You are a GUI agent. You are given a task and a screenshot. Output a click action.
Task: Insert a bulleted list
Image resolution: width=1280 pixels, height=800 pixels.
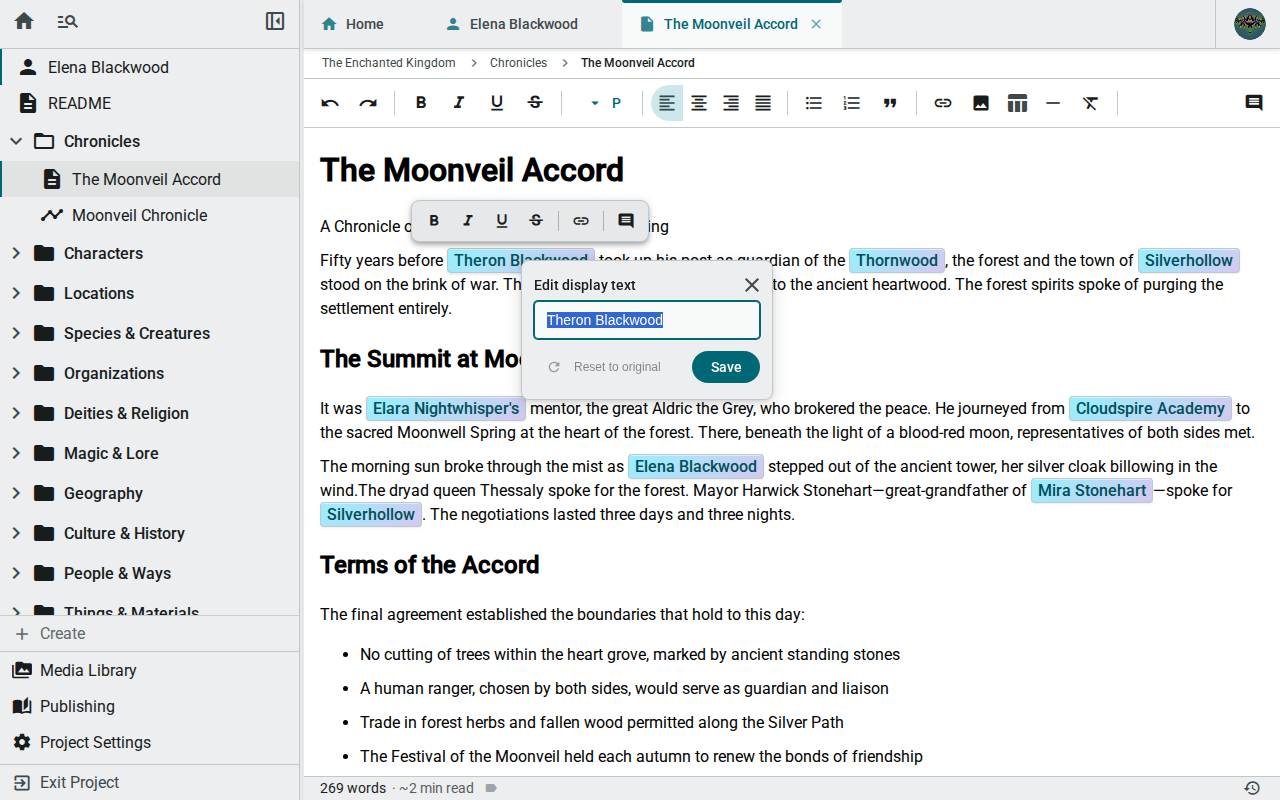click(814, 103)
